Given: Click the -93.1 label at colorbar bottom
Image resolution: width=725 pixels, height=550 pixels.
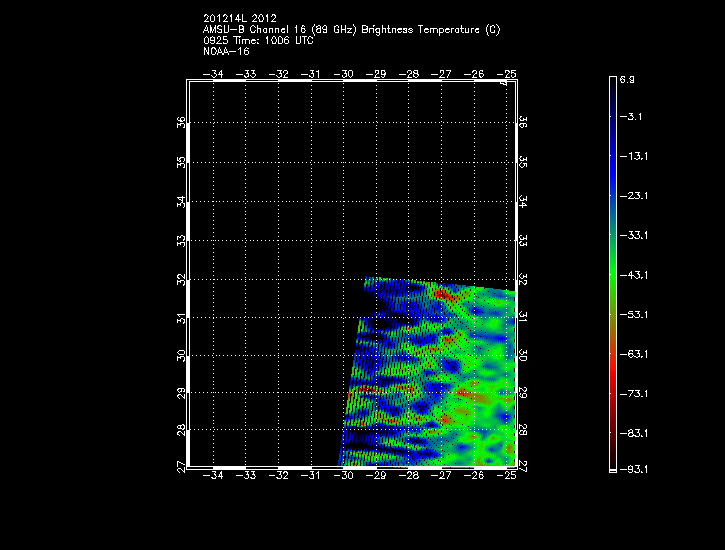Looking at the screenshot, I should [x=631, y=470].
